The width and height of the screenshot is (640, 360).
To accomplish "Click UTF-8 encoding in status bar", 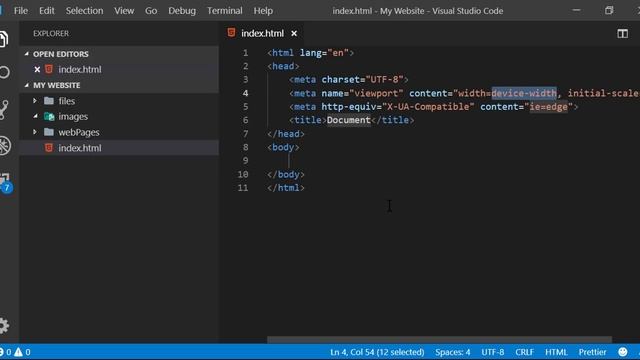I will 493,352.
